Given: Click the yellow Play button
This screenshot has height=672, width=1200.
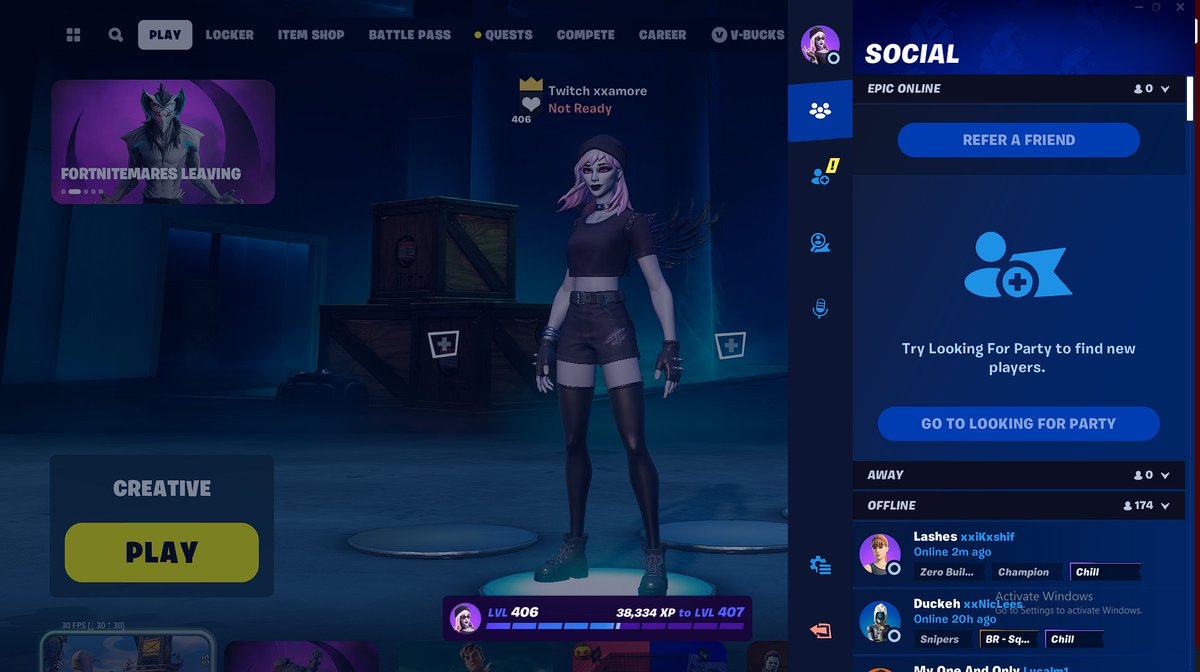Looking at the screenshot, I should [x=162, y=552].
